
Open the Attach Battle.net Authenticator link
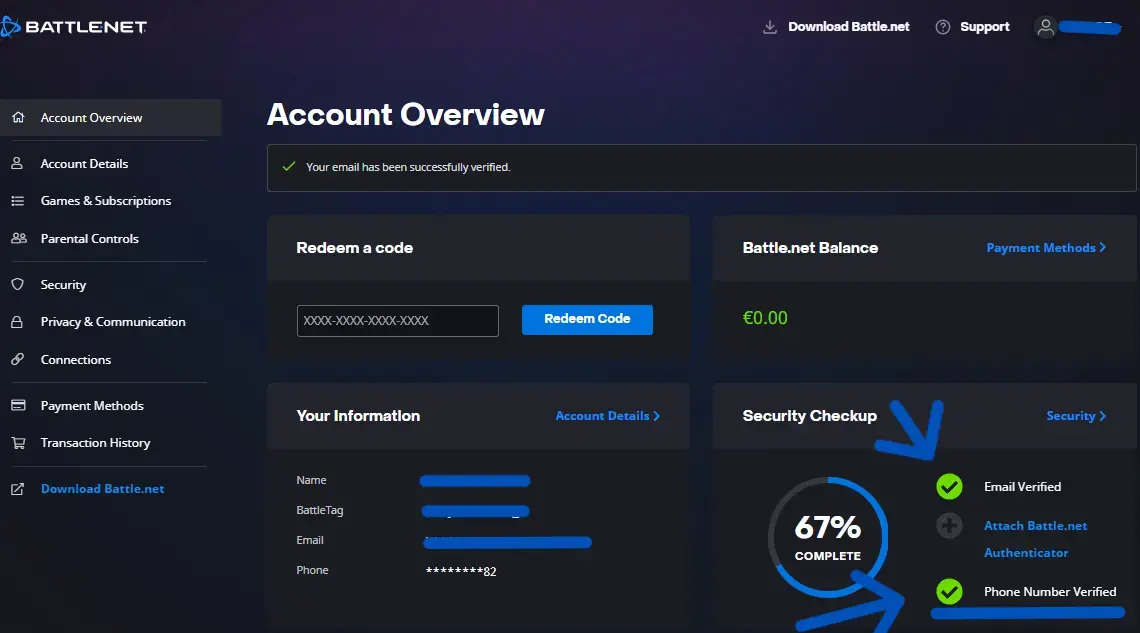coord(1036,538)
